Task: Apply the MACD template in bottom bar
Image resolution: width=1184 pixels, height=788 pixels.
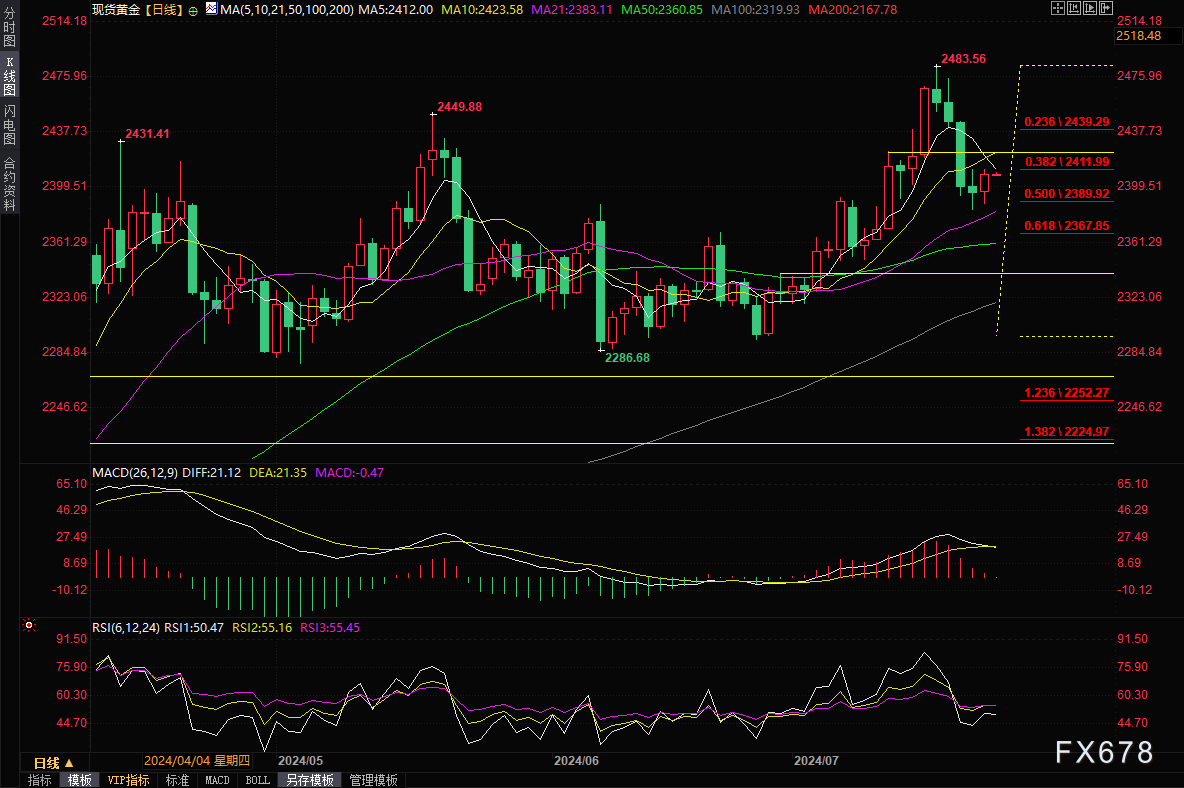Action: point(217,780)
